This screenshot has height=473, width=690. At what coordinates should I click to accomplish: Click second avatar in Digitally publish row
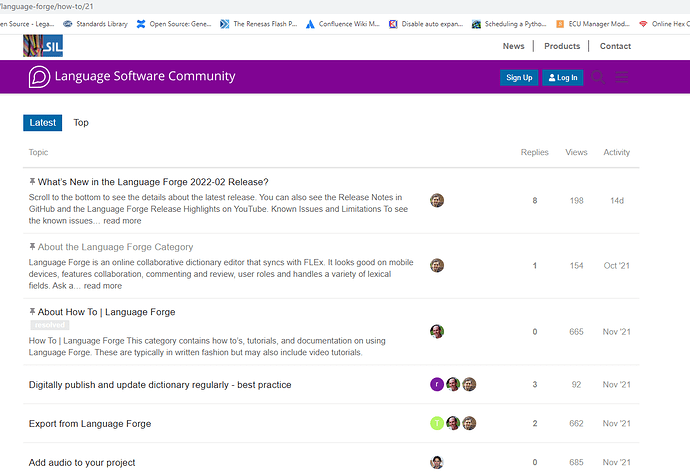click(453, 385)
